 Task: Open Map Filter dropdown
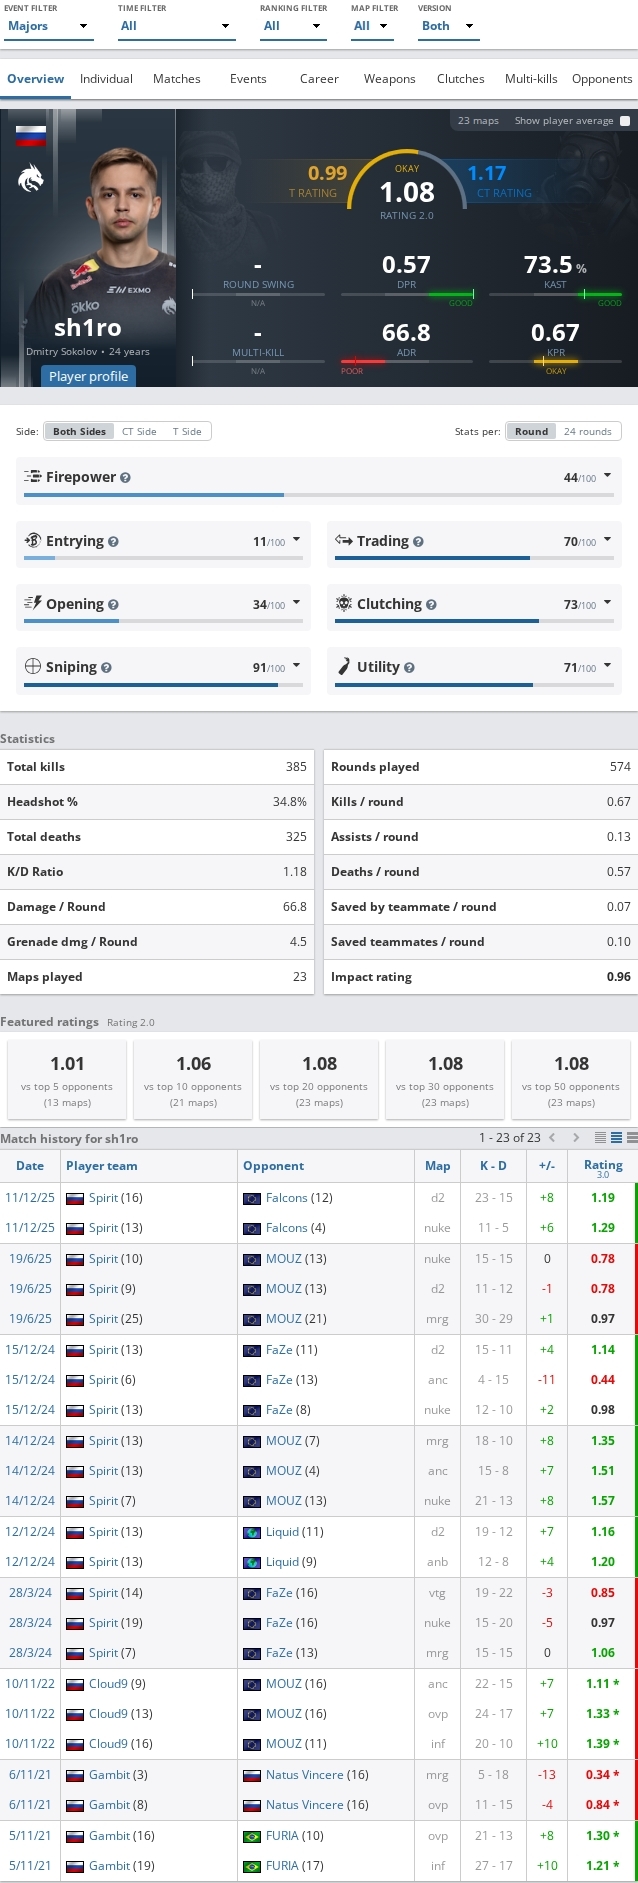coord(371,26)
